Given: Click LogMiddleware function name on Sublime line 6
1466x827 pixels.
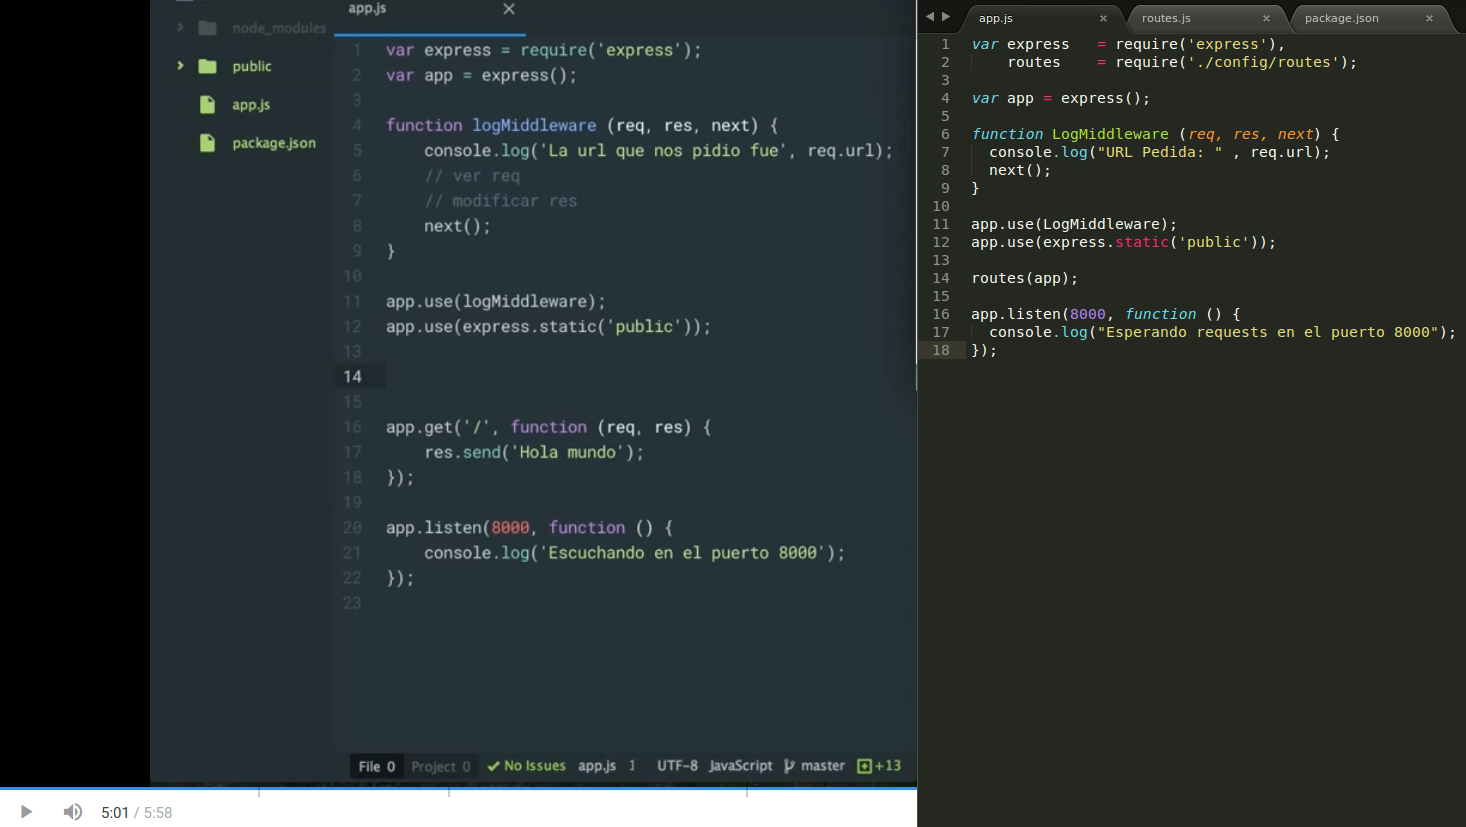Looking at the screenshot, I should pos(1110,134).
